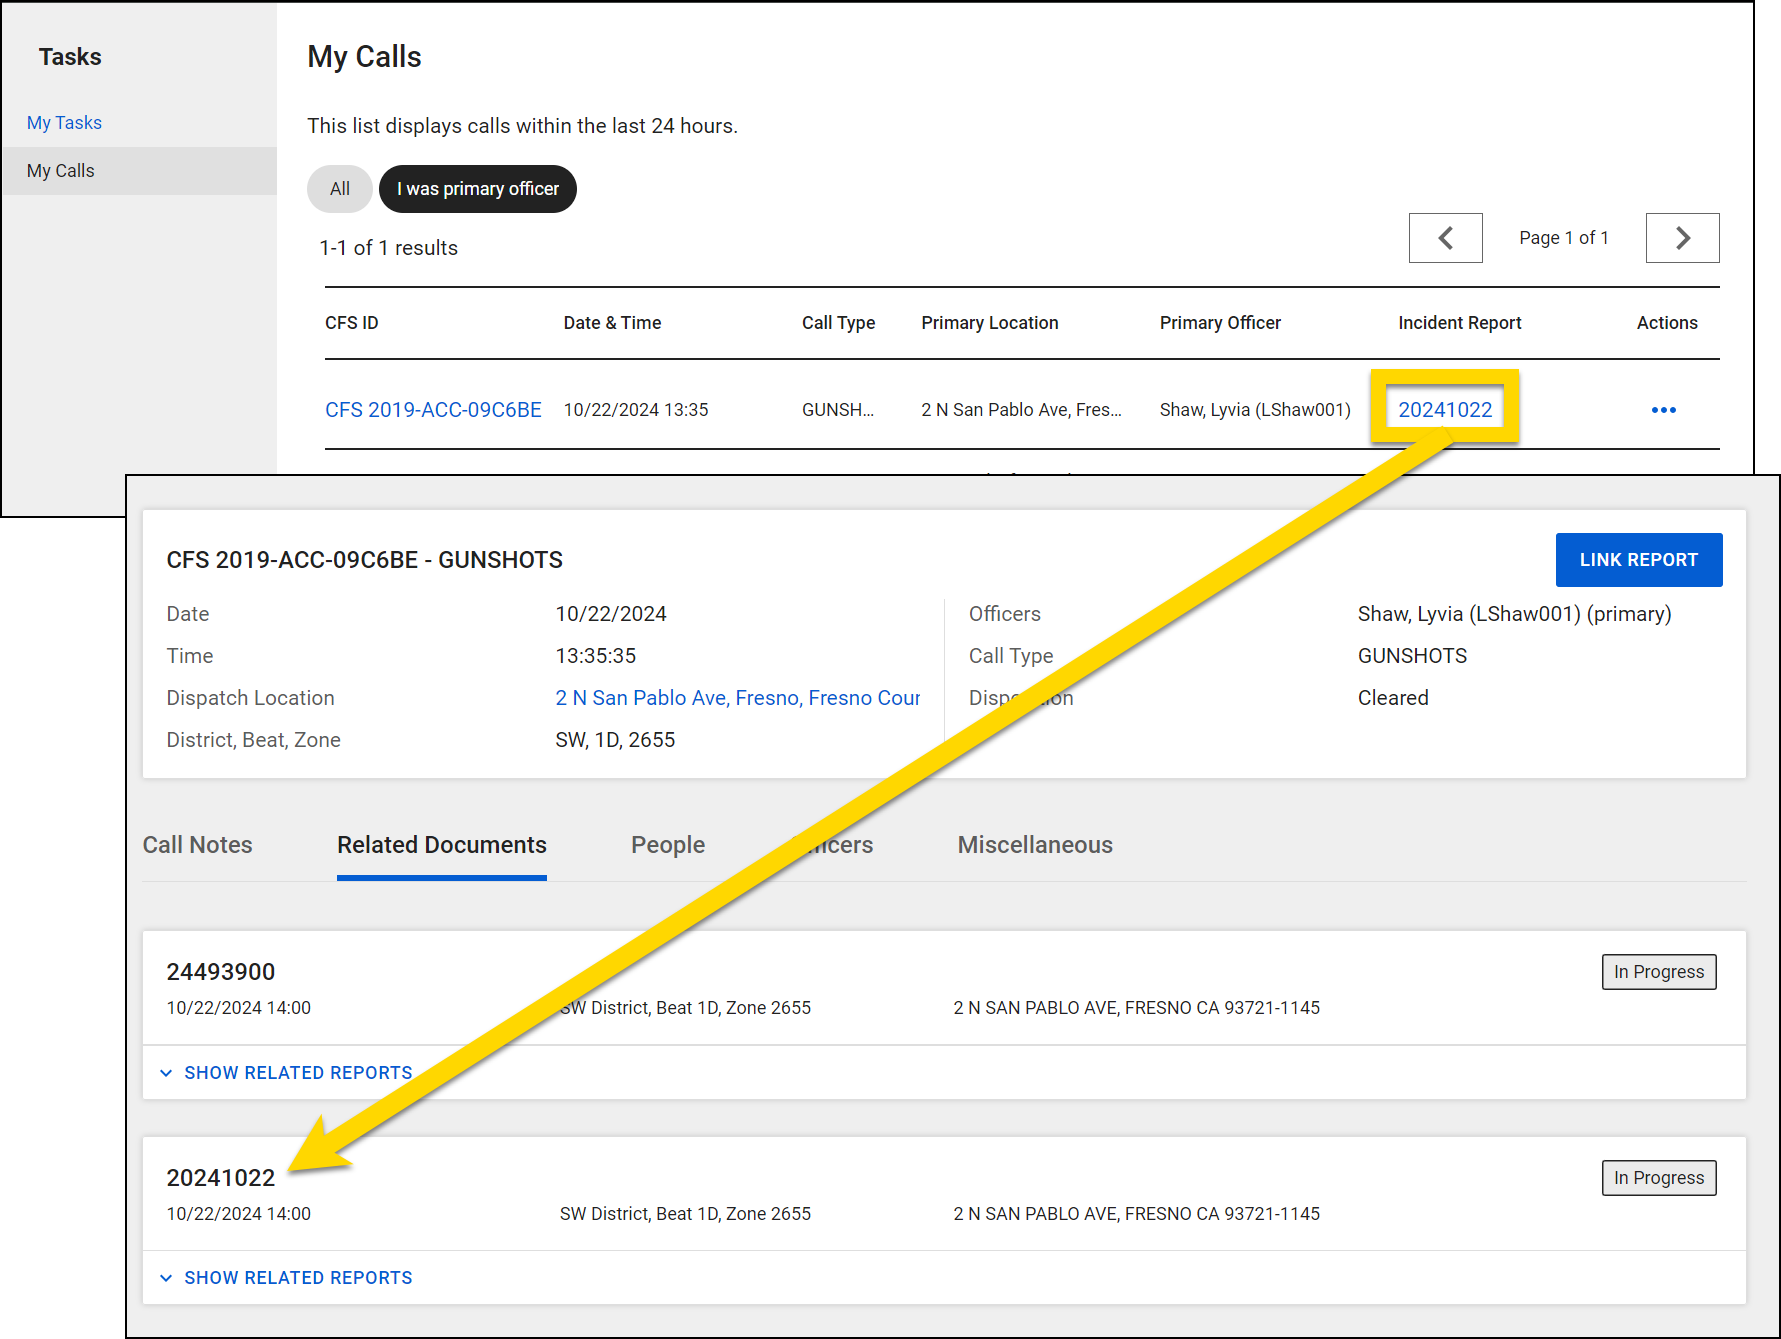Screen dimensions: 1781x1339
Task: Click the Link Report button
Action: click(1638, 560)
